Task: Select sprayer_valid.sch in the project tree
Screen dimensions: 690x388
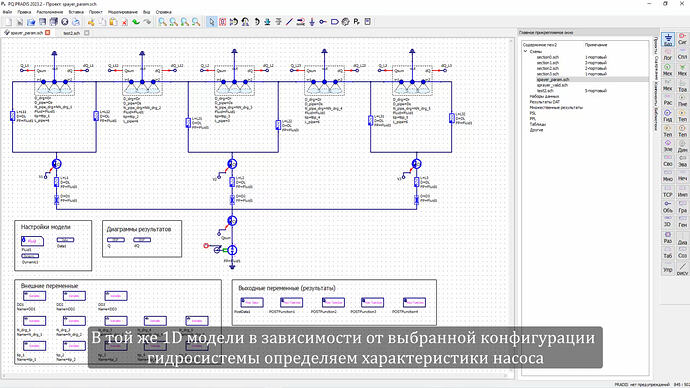Action: (x=552, y=85)
